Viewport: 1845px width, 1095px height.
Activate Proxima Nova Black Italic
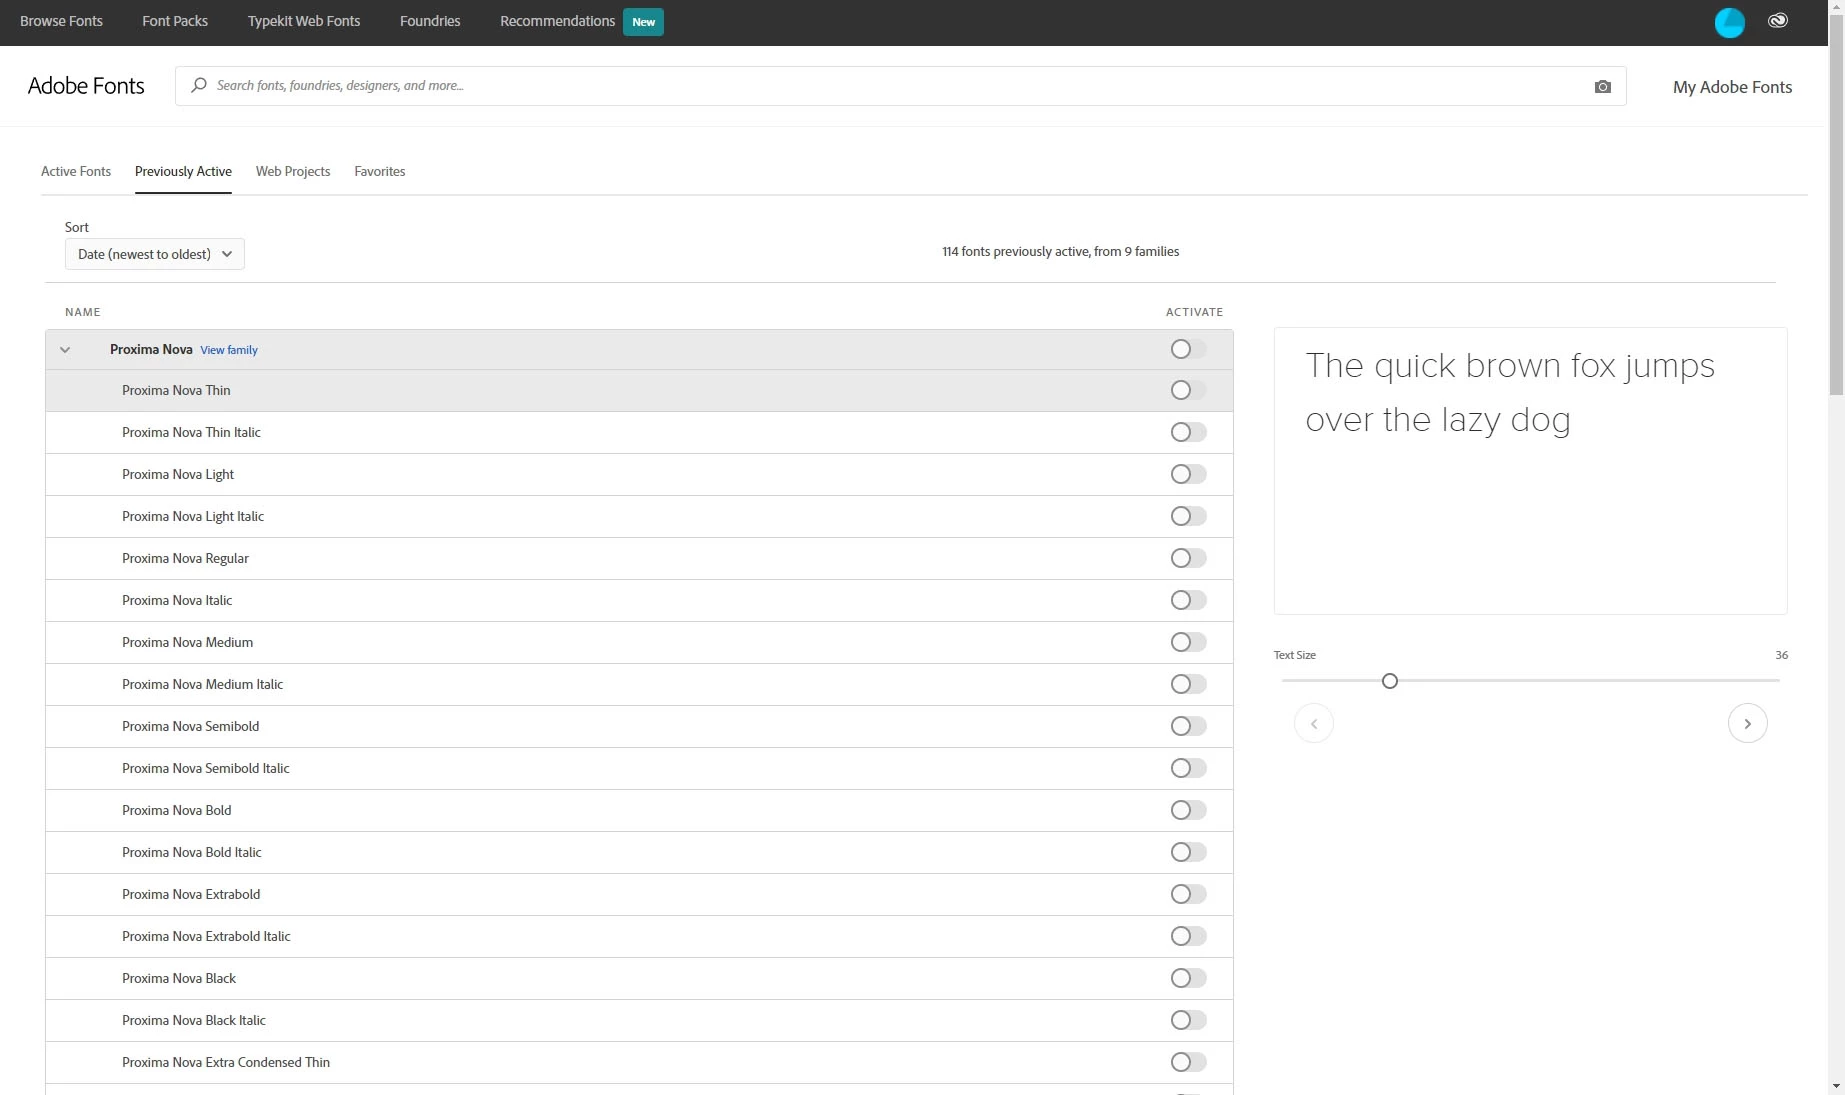click(x=1188, y=1020)
